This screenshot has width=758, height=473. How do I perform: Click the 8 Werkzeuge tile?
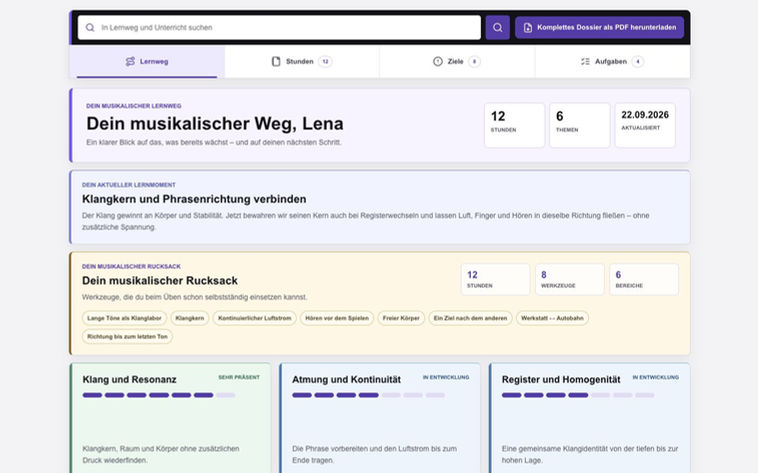pyautogui.click(x=569, y=280)
